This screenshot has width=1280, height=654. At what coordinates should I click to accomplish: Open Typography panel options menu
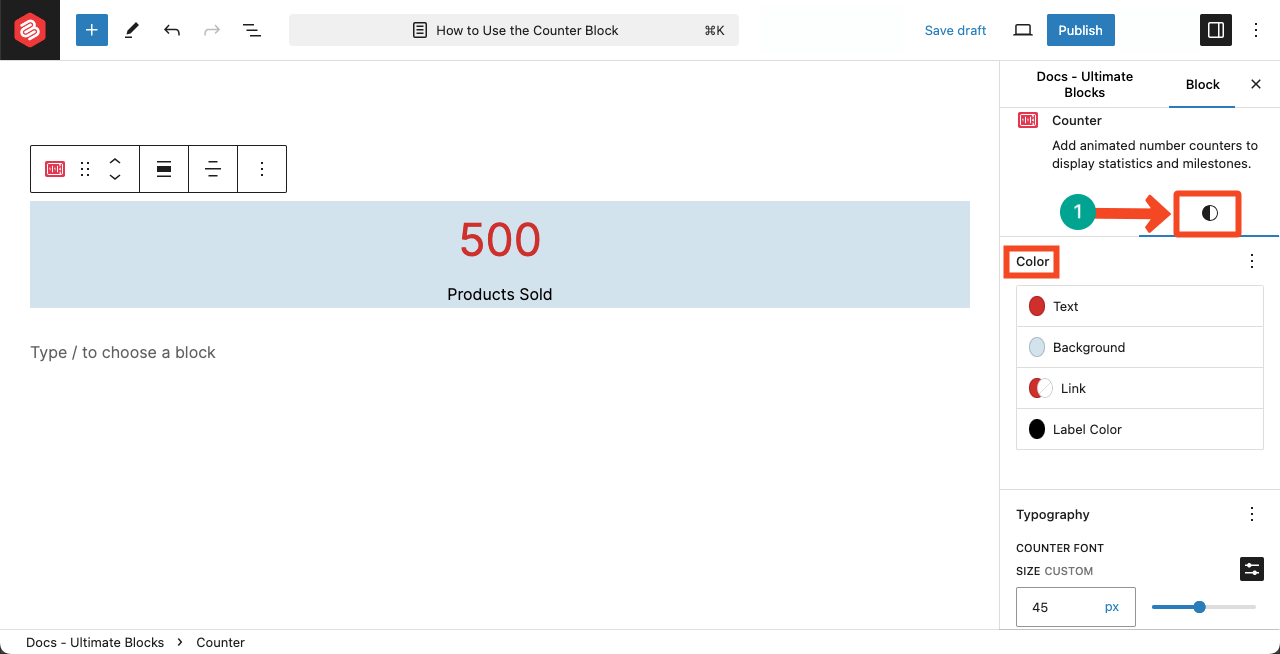pyautogui.click(x=1252, y=514)
